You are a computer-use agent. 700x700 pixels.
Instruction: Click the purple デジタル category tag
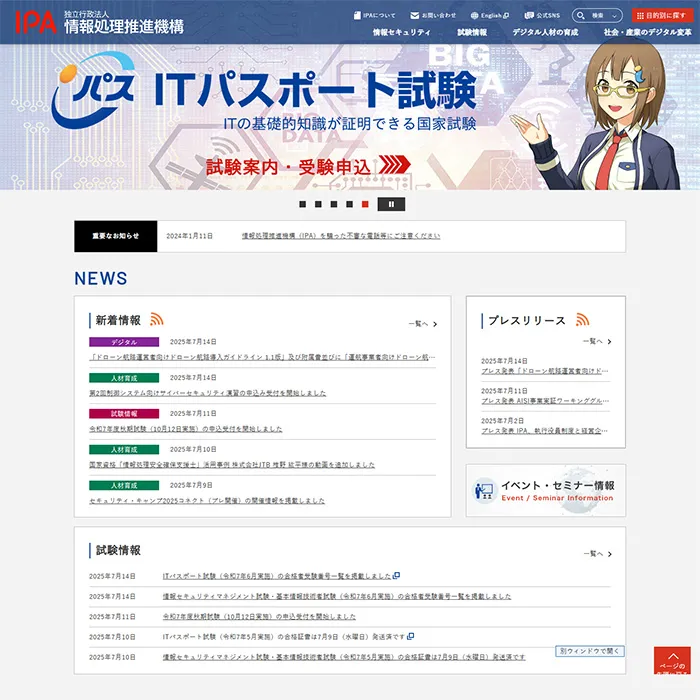coord(124,342)
